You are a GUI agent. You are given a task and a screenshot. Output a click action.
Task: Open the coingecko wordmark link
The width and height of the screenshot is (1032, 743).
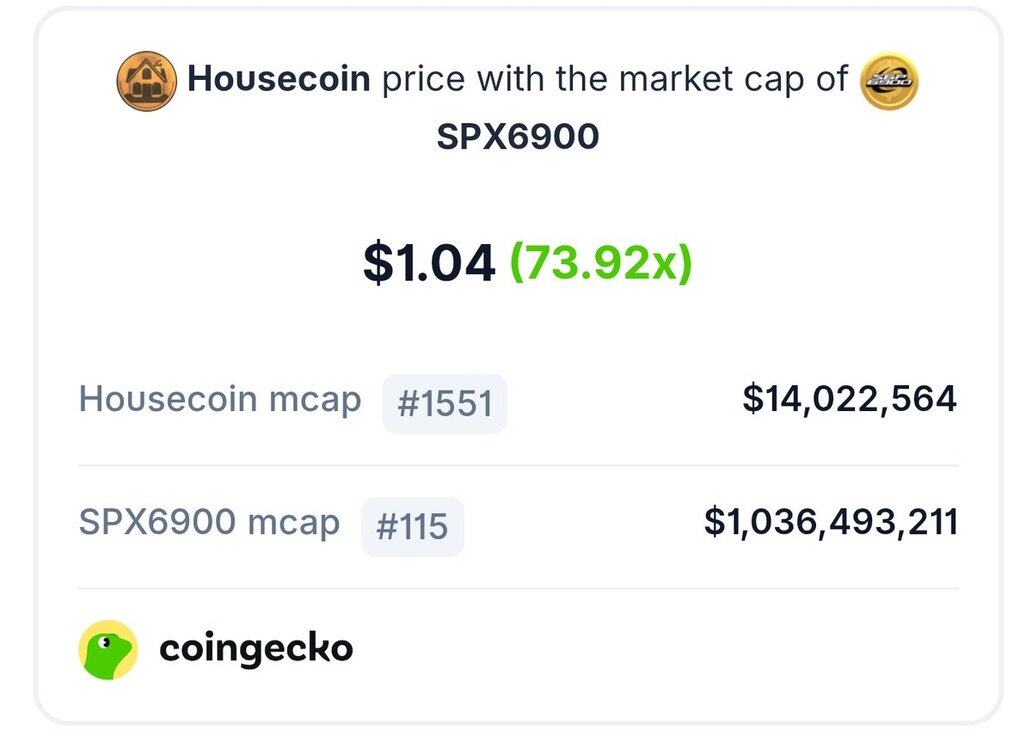coord(256,649)
